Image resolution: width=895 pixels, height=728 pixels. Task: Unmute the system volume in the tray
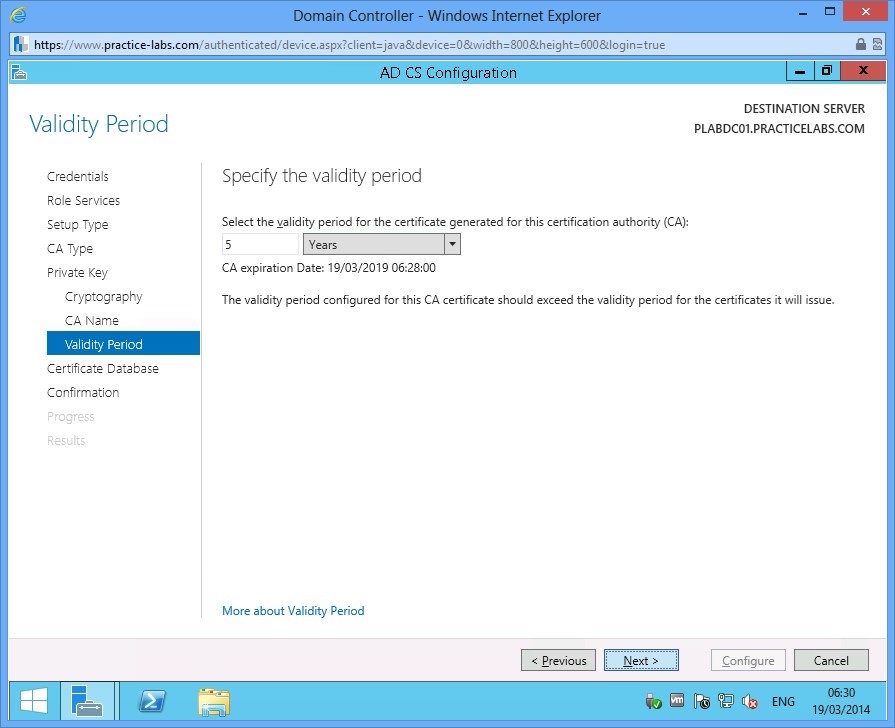click(x=751, y=701)
